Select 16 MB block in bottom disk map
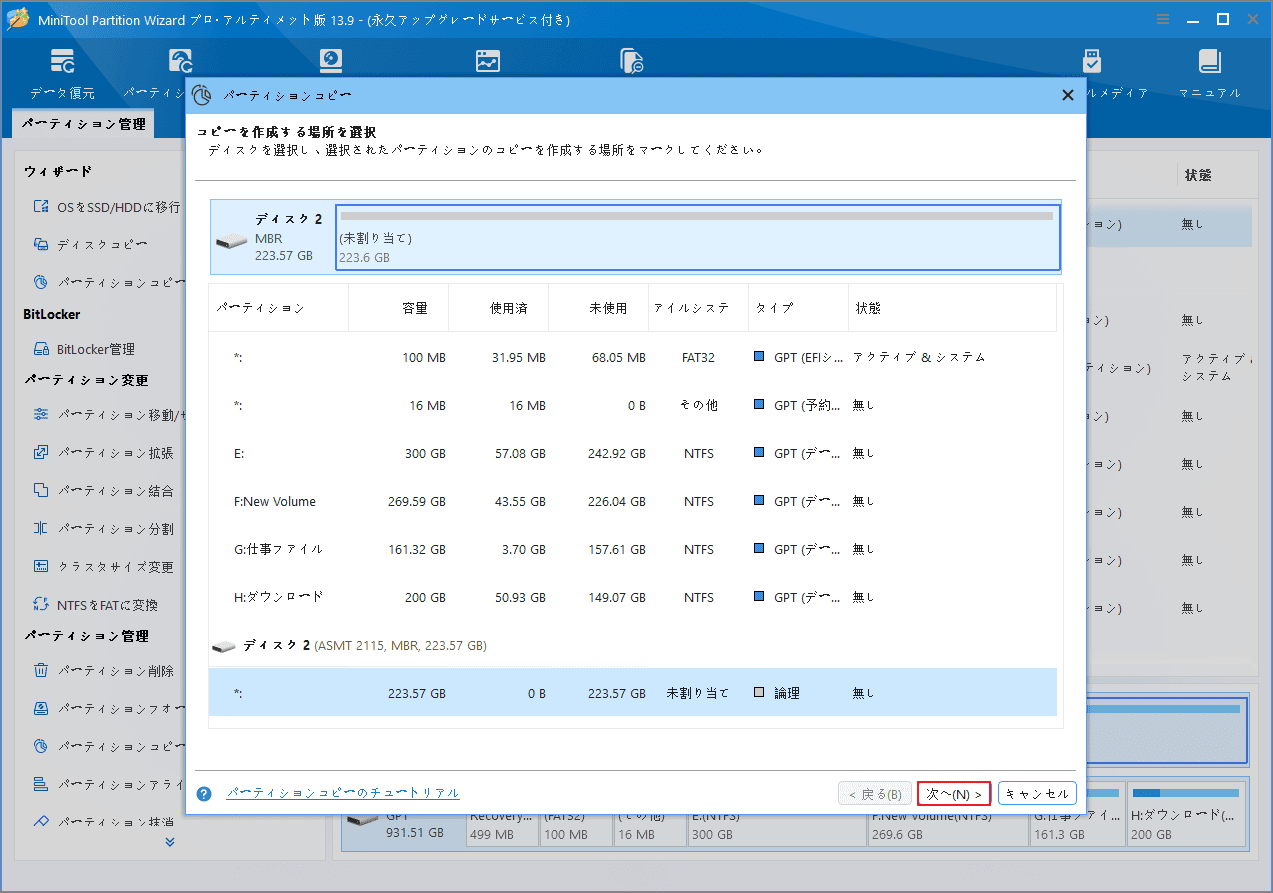The height and width of the screenshot is (893, 1273). pyautogui.click(x=649, y=827)
